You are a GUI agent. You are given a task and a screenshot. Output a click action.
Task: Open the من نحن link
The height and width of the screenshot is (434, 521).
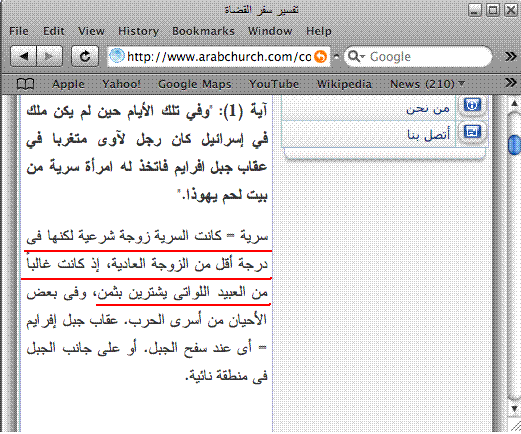click(x=428, y=108)
